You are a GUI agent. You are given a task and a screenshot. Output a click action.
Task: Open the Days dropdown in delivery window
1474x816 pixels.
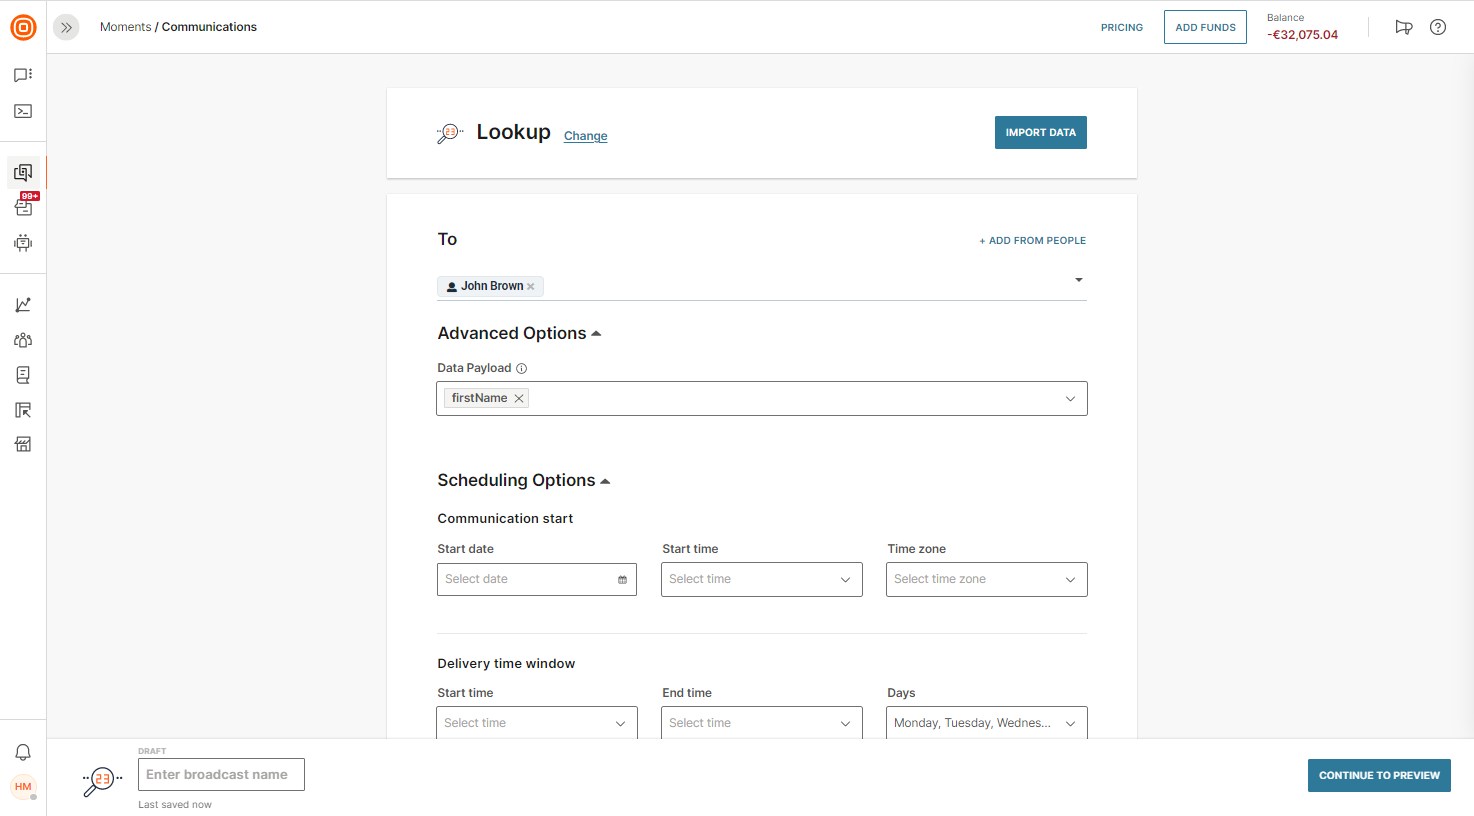pyautogui.click(x=986, y=723)
